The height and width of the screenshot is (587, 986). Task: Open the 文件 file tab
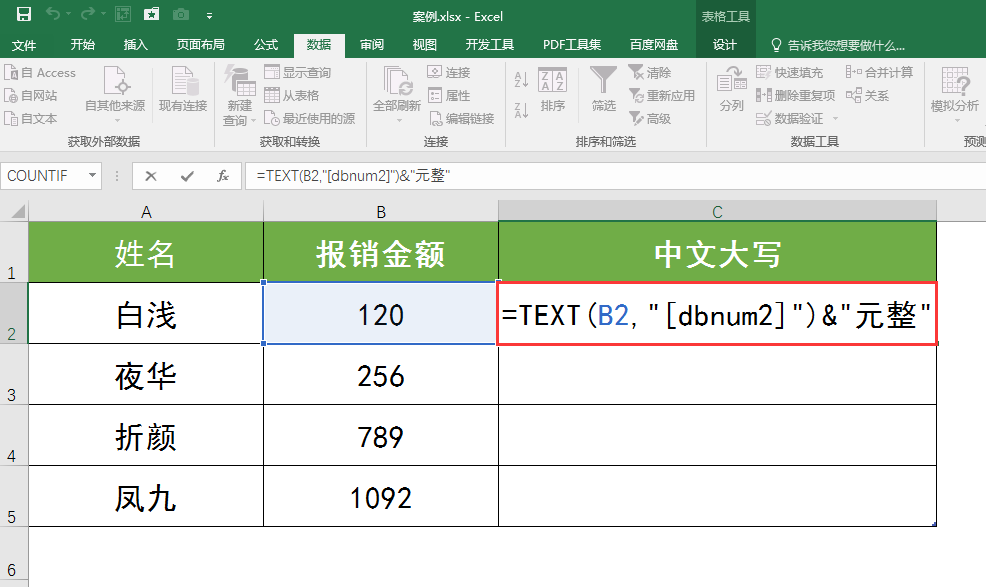tap(24, 45)
